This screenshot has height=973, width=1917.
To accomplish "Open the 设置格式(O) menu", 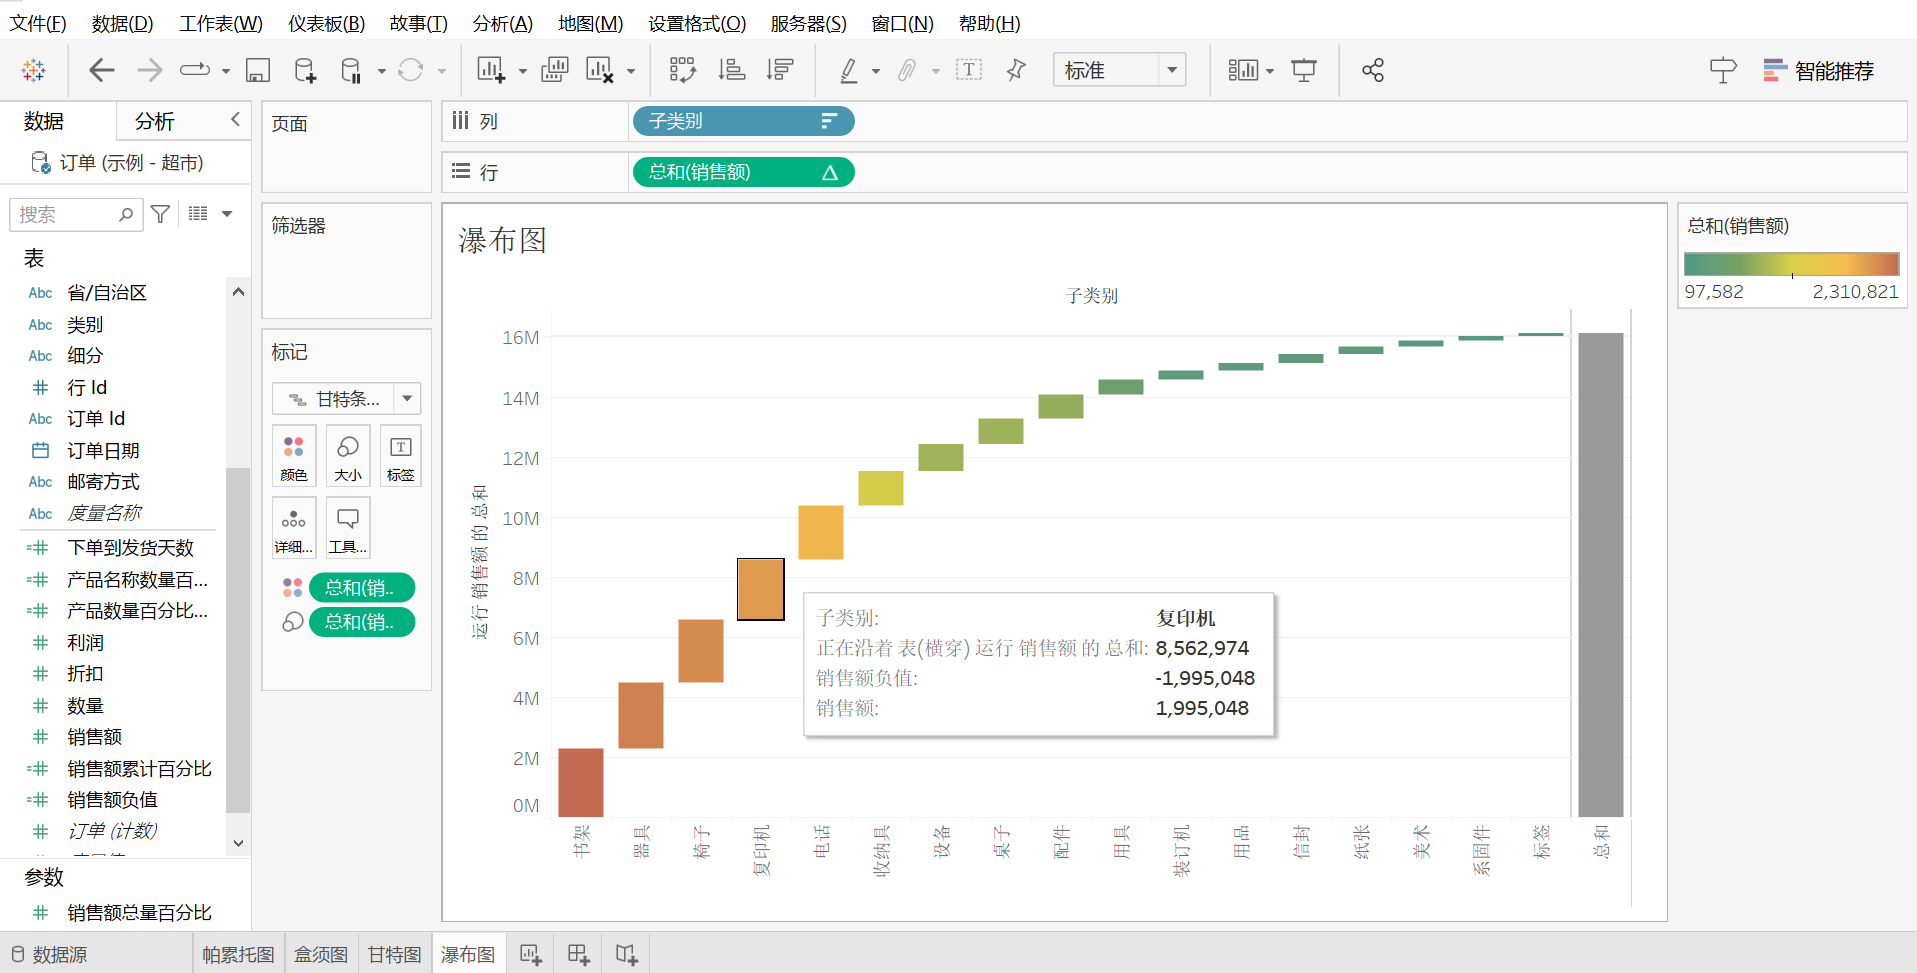I will [697, 23].
